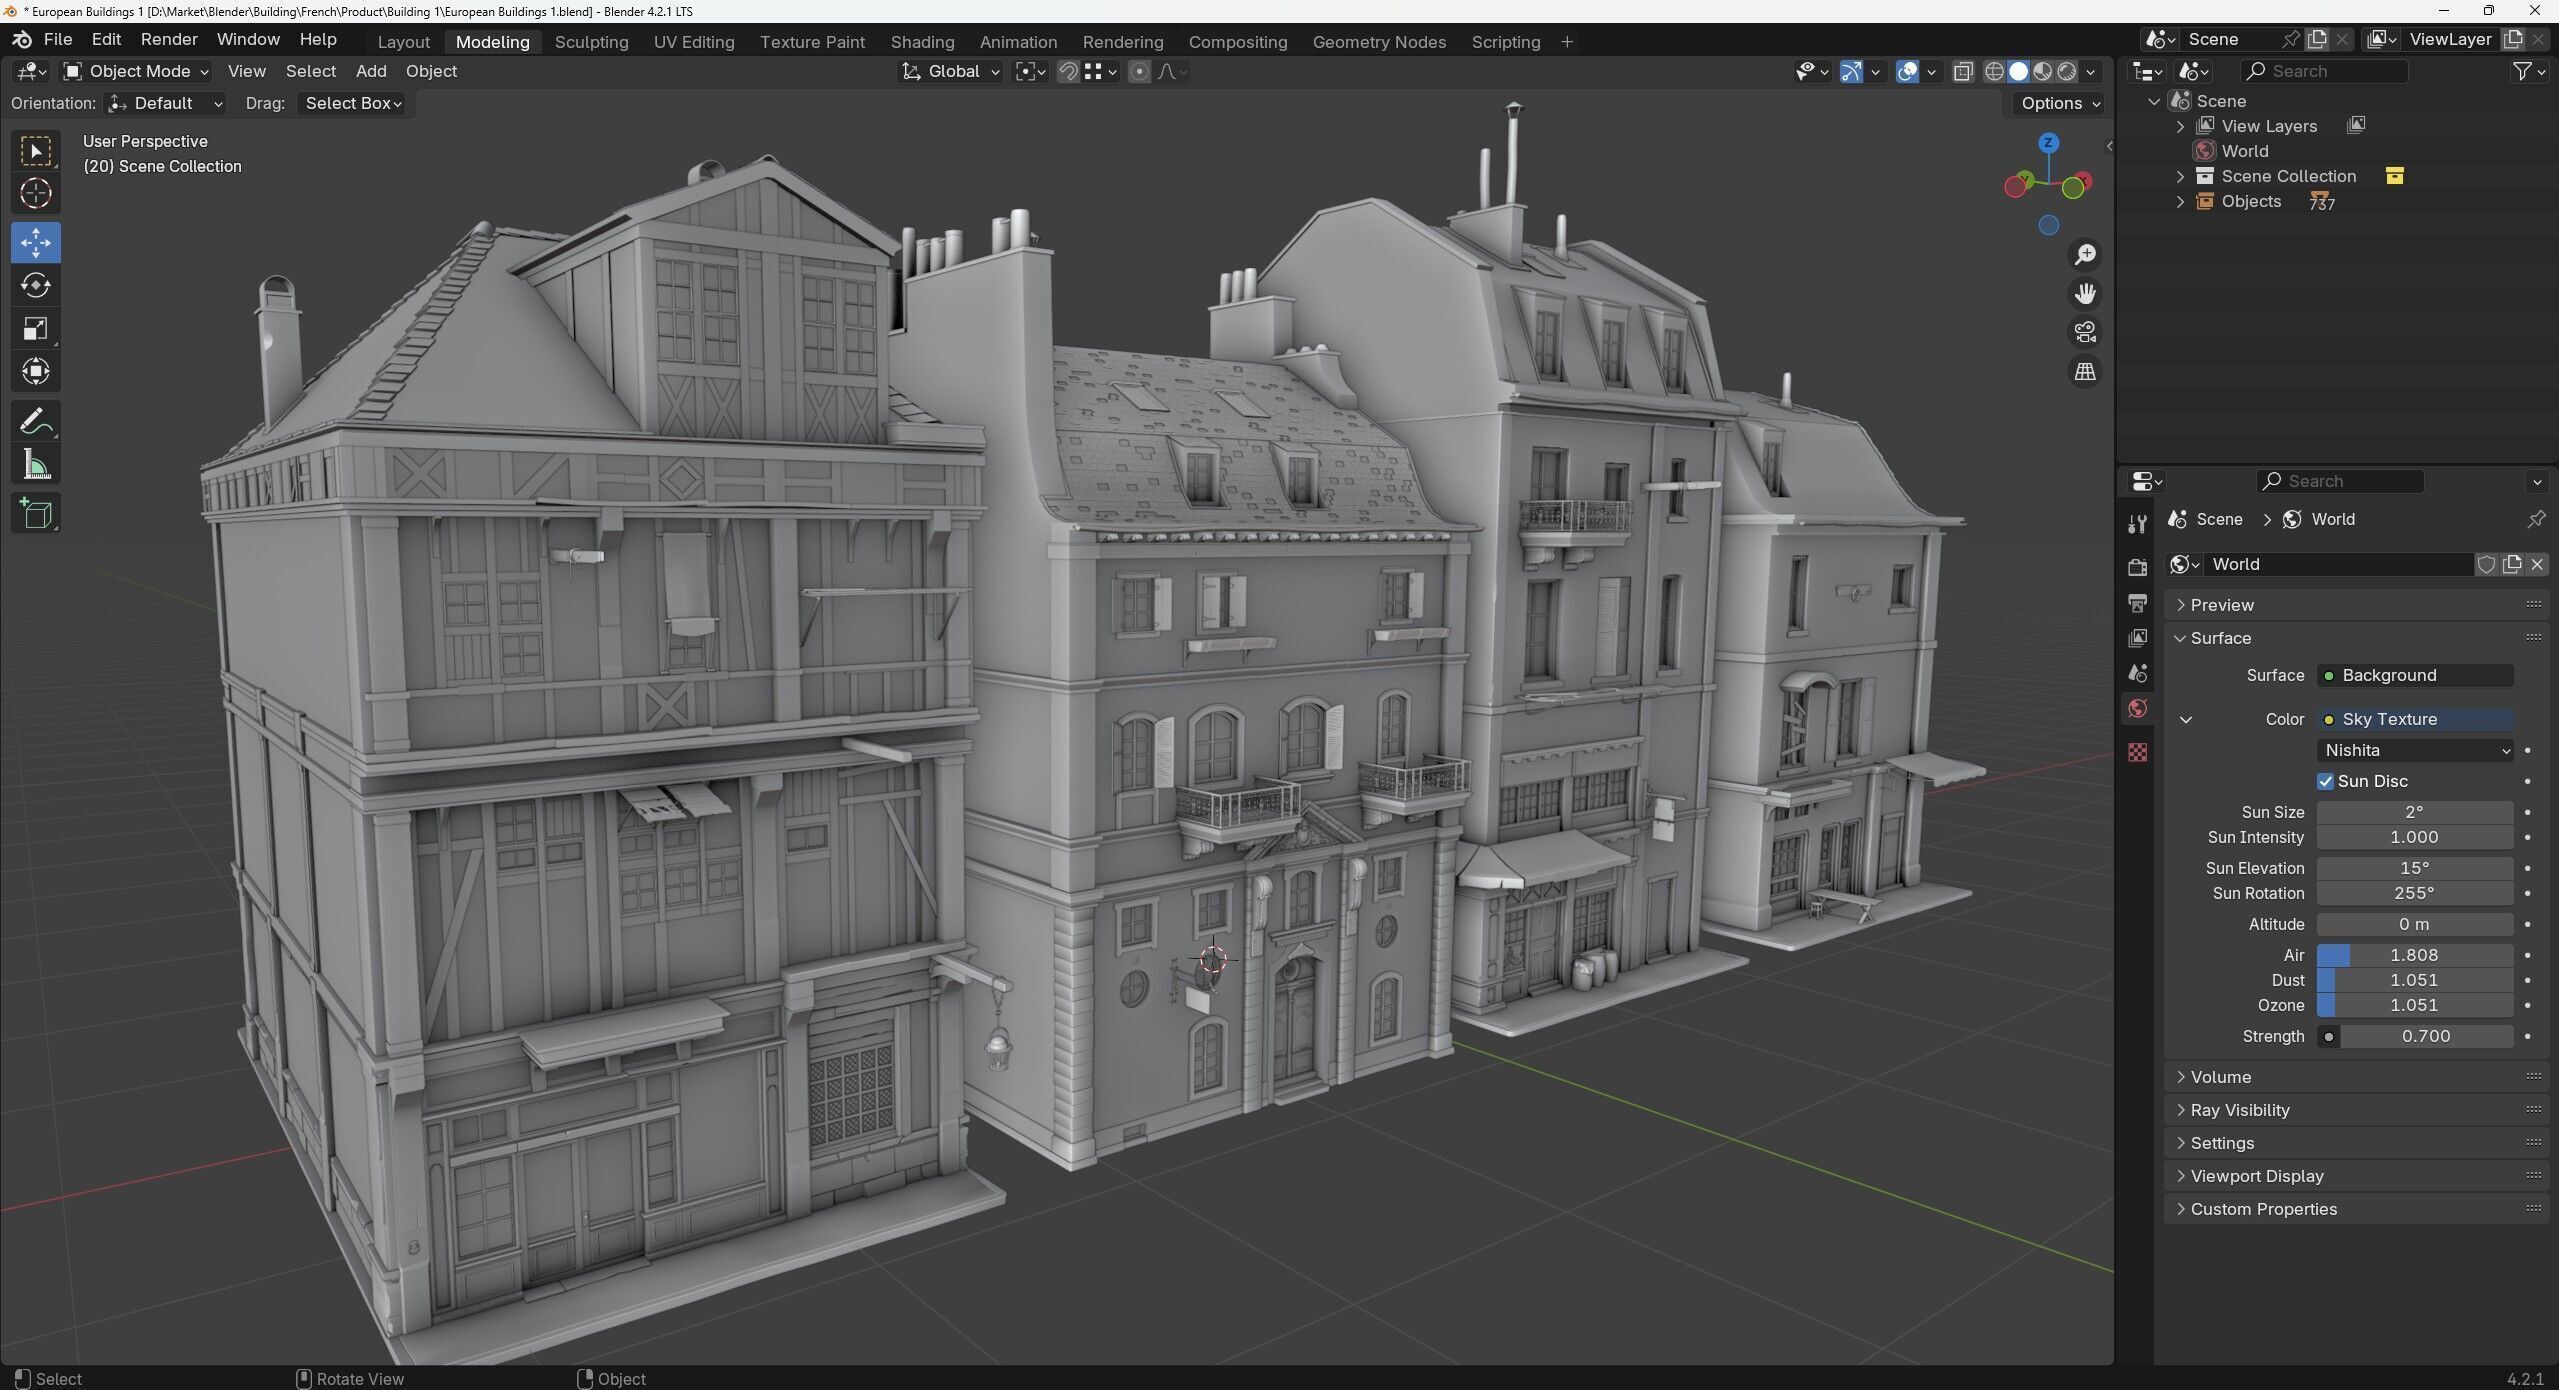Open the File menu
This screenshot has width=2559, height=1390.
[x=58, y=39]
